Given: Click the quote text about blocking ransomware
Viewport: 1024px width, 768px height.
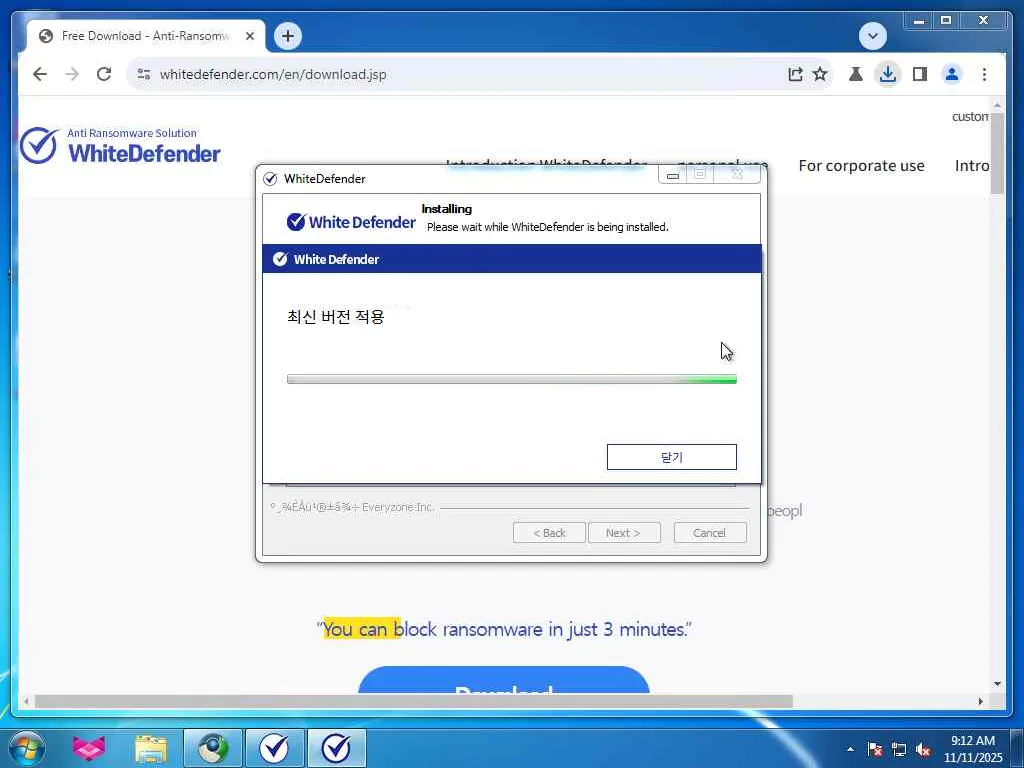Looking at the screenshot, I should click(504, 630).
